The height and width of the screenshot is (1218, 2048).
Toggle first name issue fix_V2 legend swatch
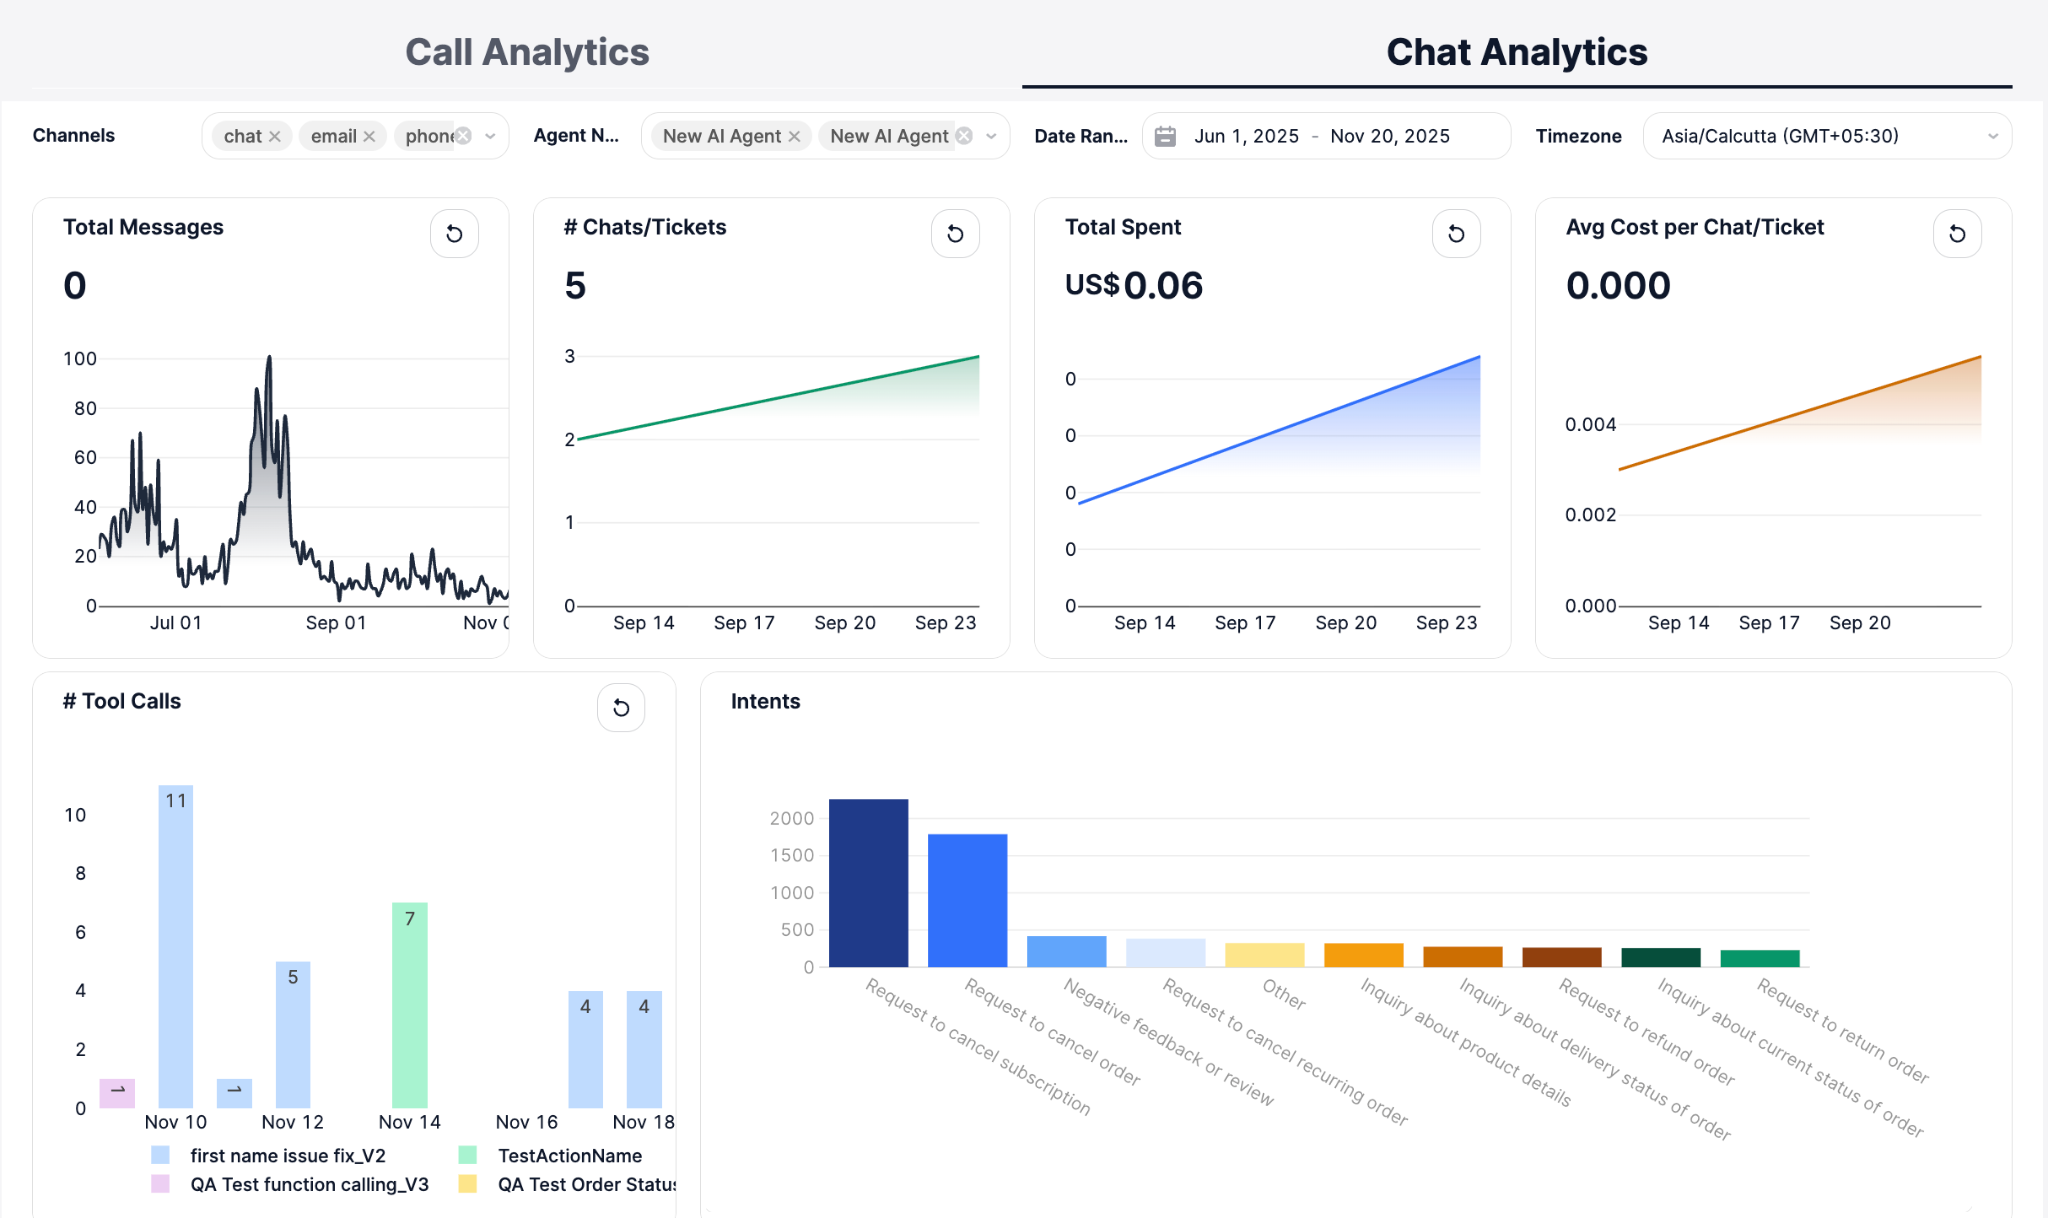click(160, 1155)
